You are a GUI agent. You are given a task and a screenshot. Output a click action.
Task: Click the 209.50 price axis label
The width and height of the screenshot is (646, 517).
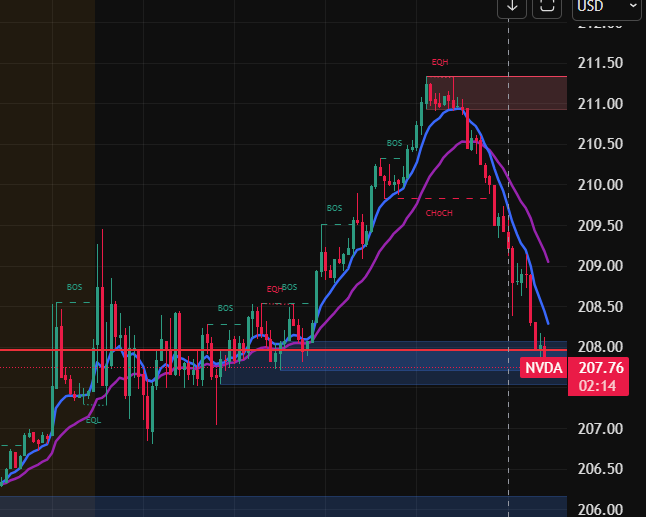(600, 226)
